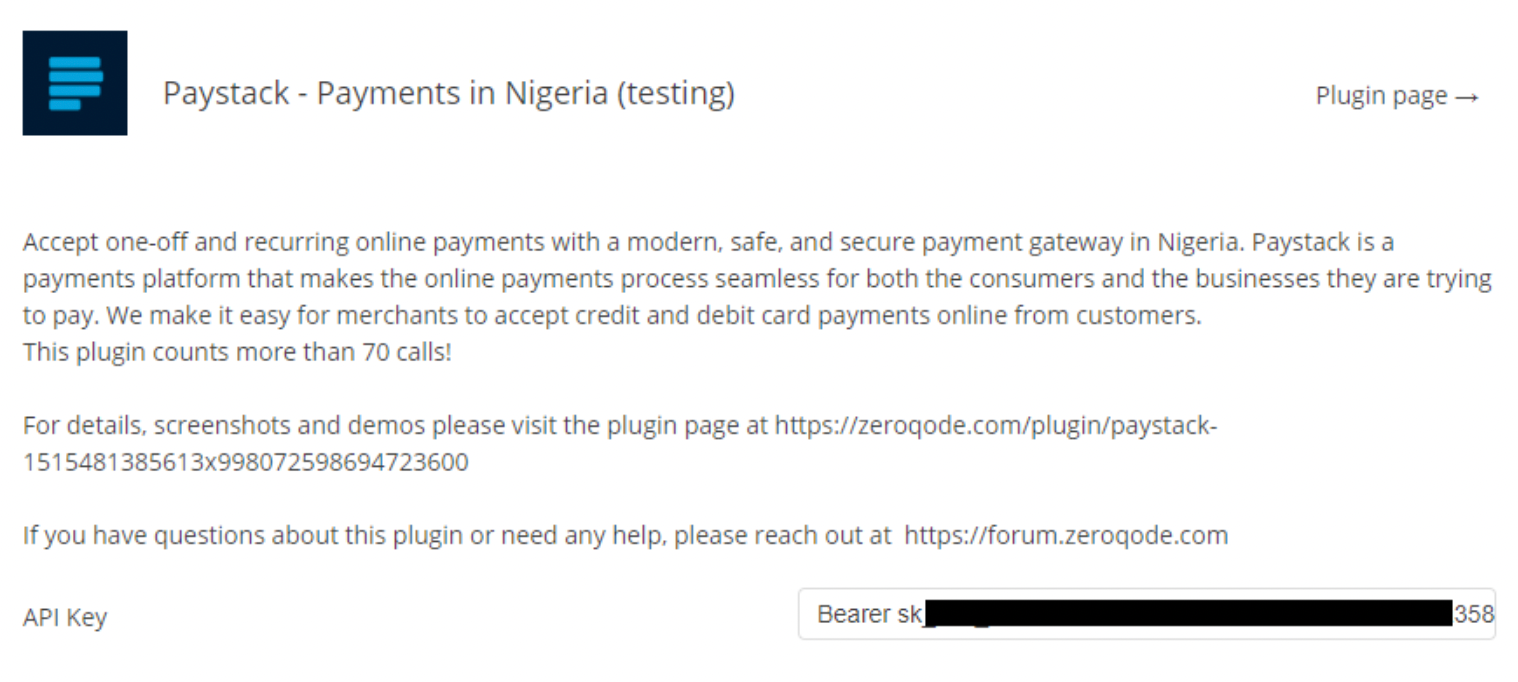Click the arrow beside Plugin page
Screen dimensions: 1518x682
coord(1467,97)
